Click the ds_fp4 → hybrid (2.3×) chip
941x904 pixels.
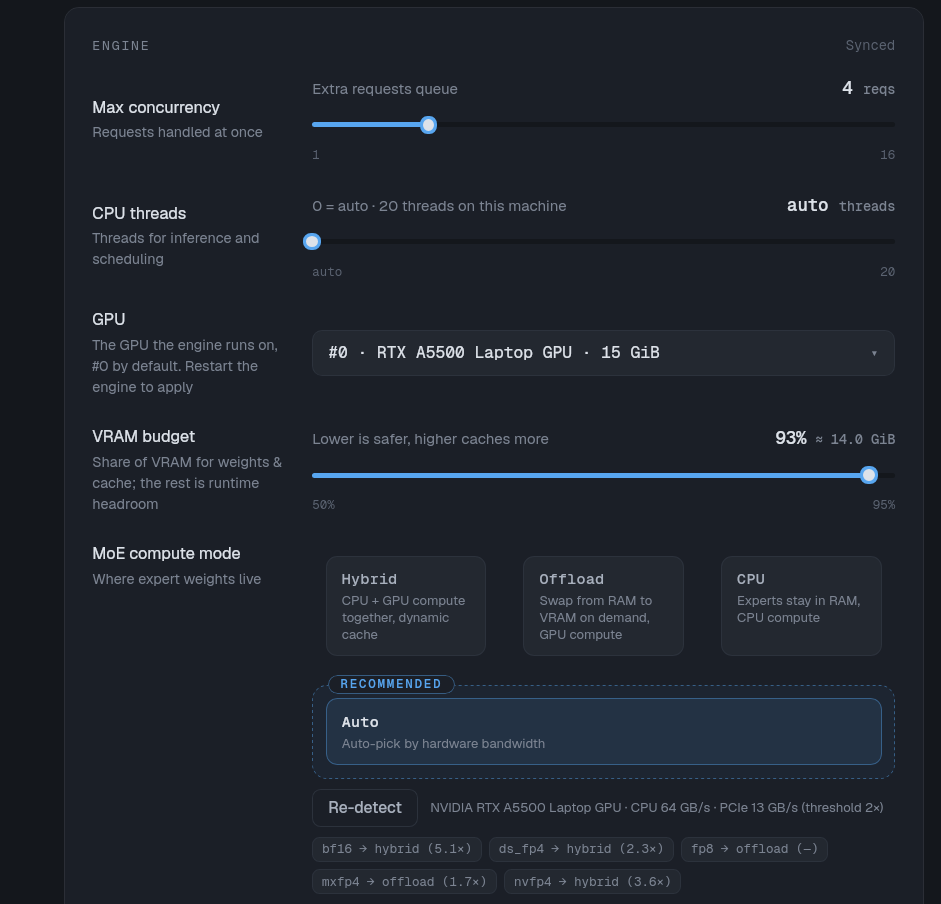click(581, 849)
